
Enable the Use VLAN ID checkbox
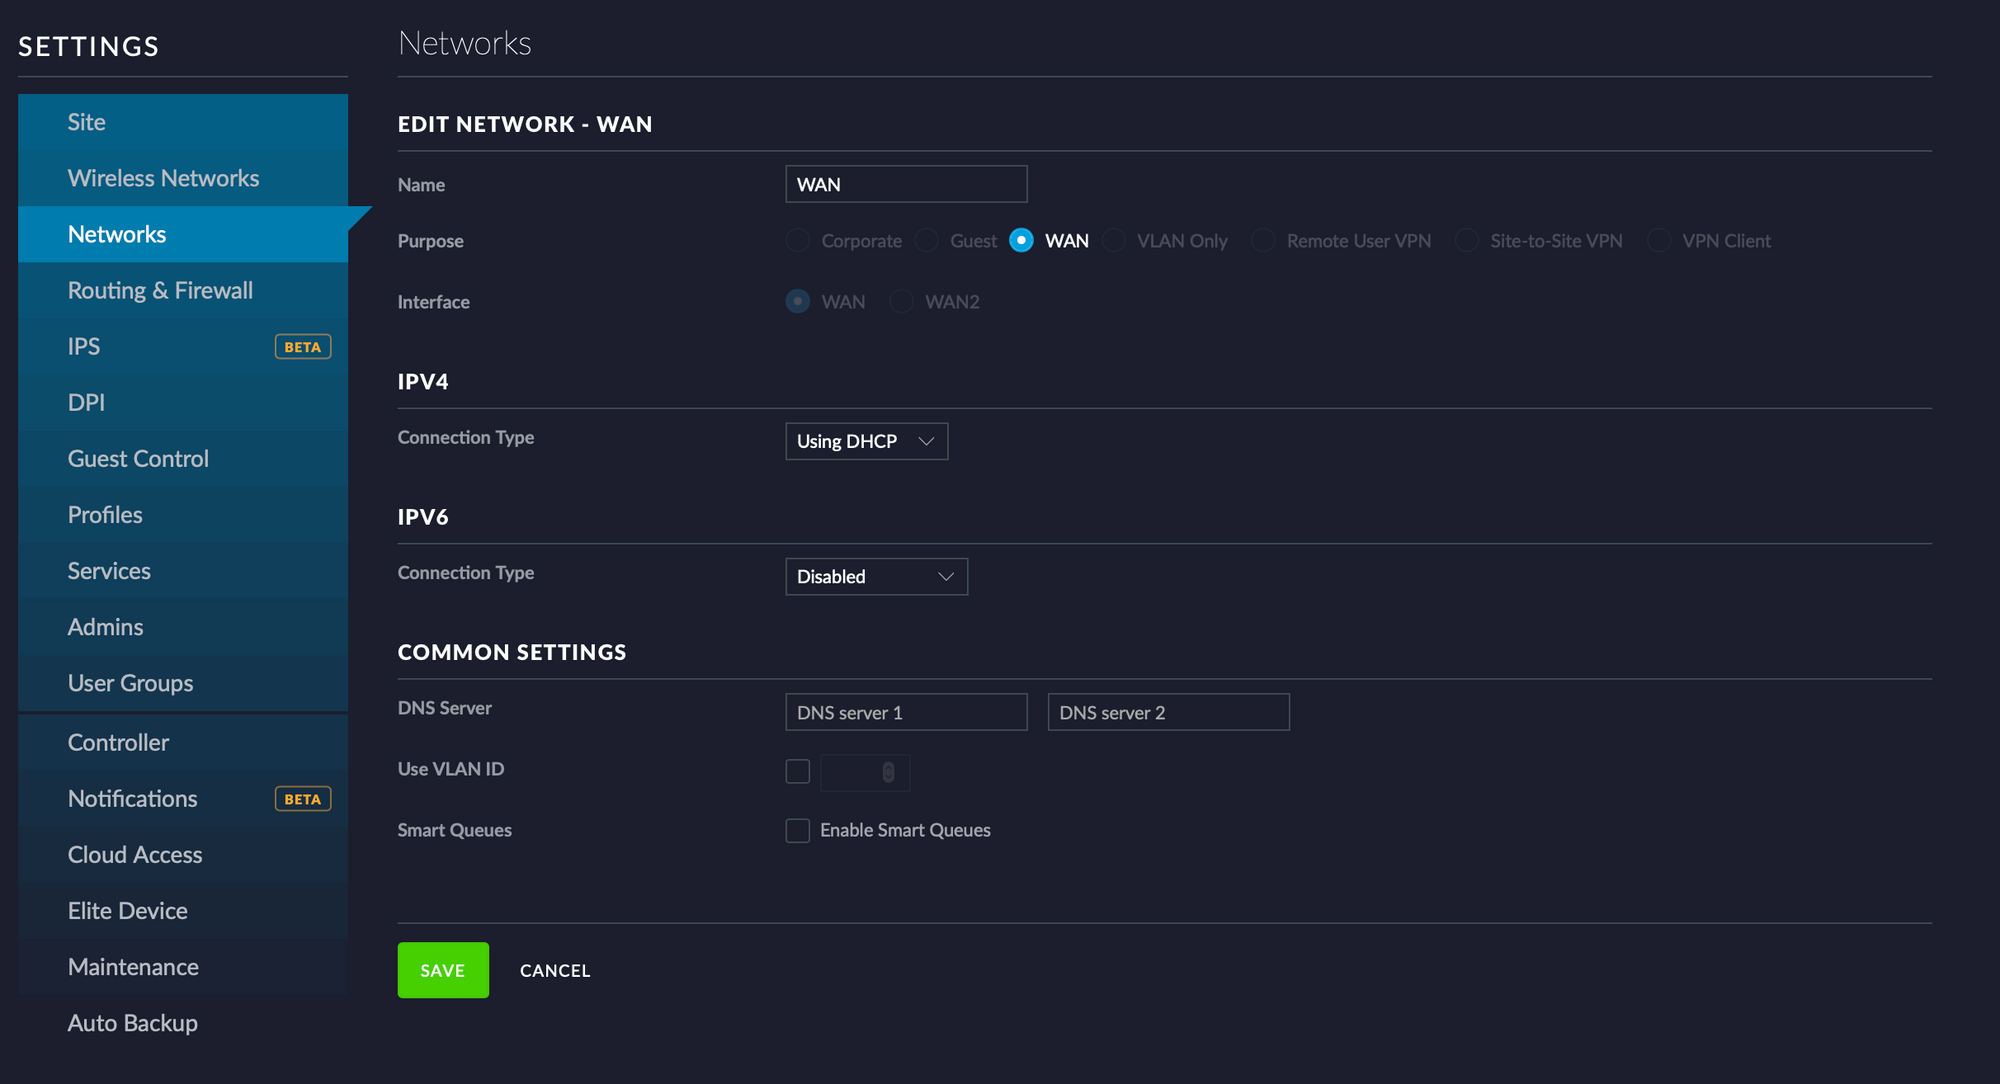tap(797, 771)
